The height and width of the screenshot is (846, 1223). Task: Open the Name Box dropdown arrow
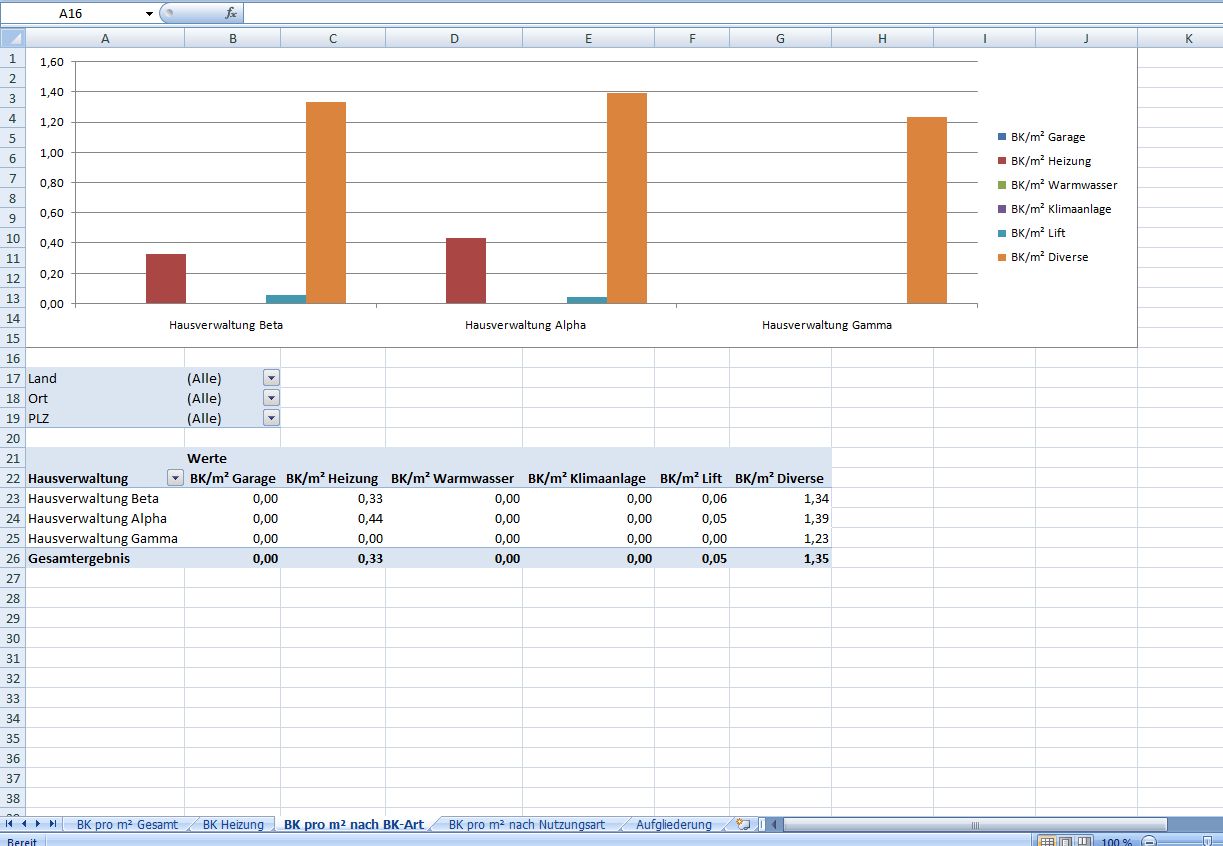pyautogui.click(x=150, y=14)
